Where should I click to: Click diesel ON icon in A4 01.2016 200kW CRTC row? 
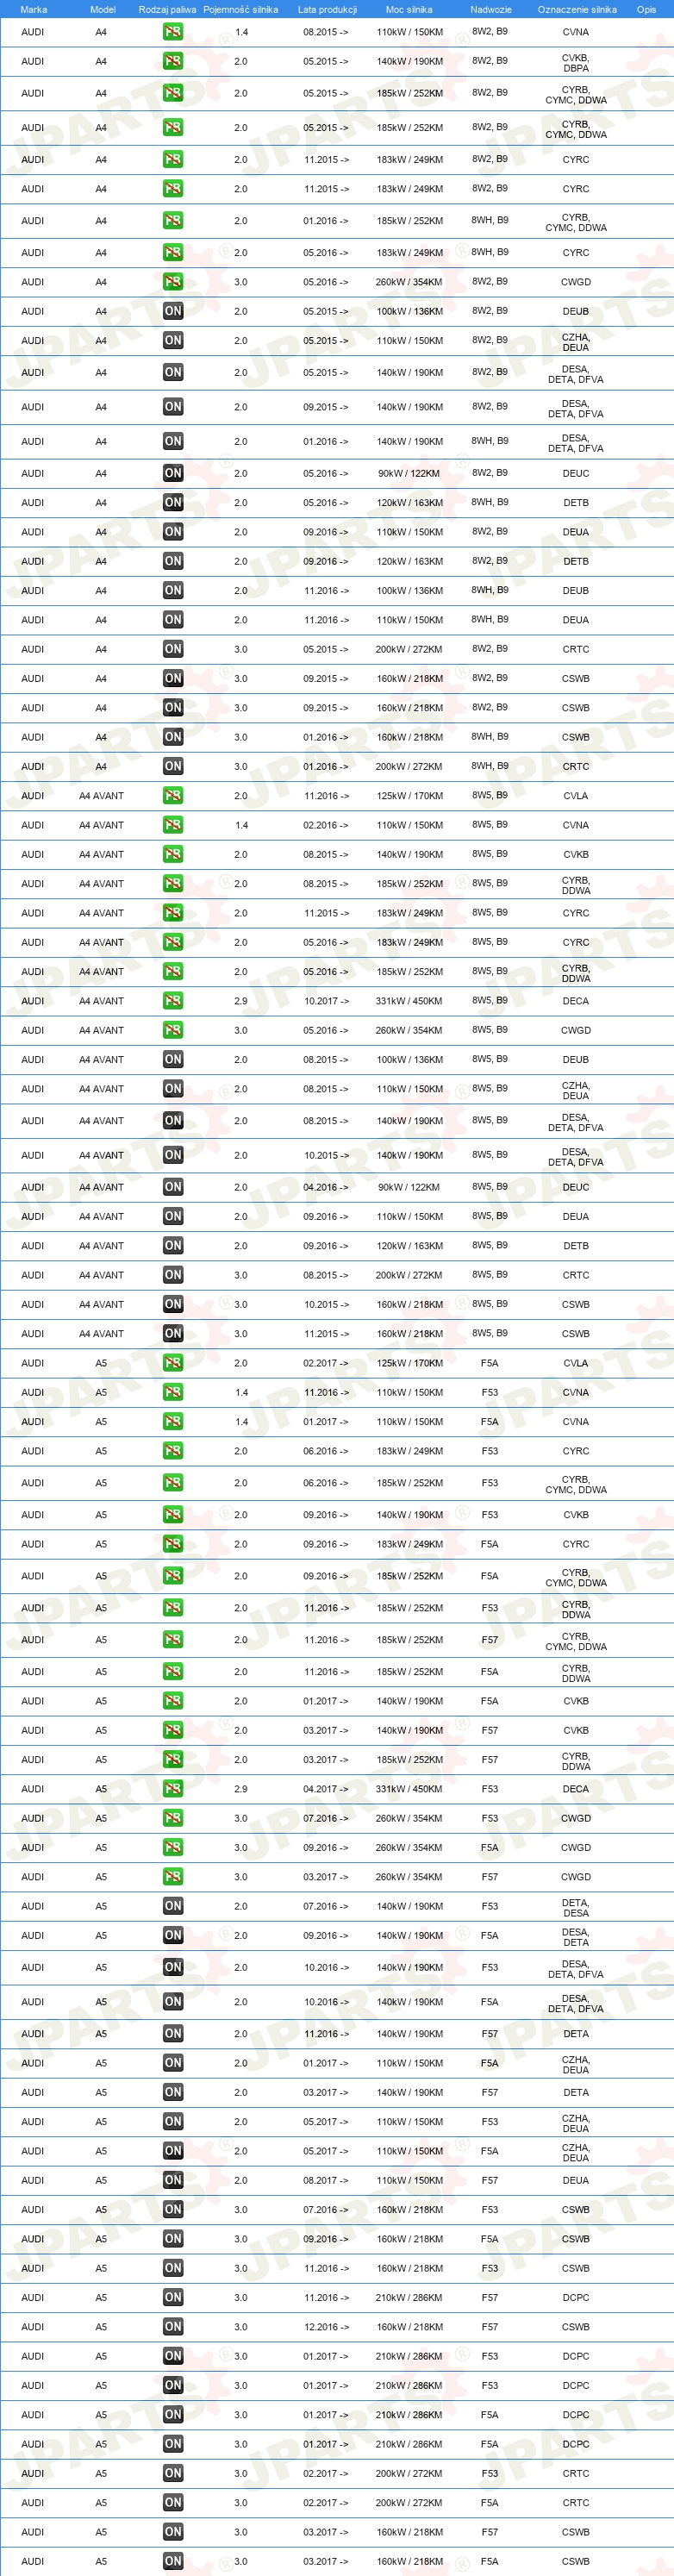(x=173, y=766)
